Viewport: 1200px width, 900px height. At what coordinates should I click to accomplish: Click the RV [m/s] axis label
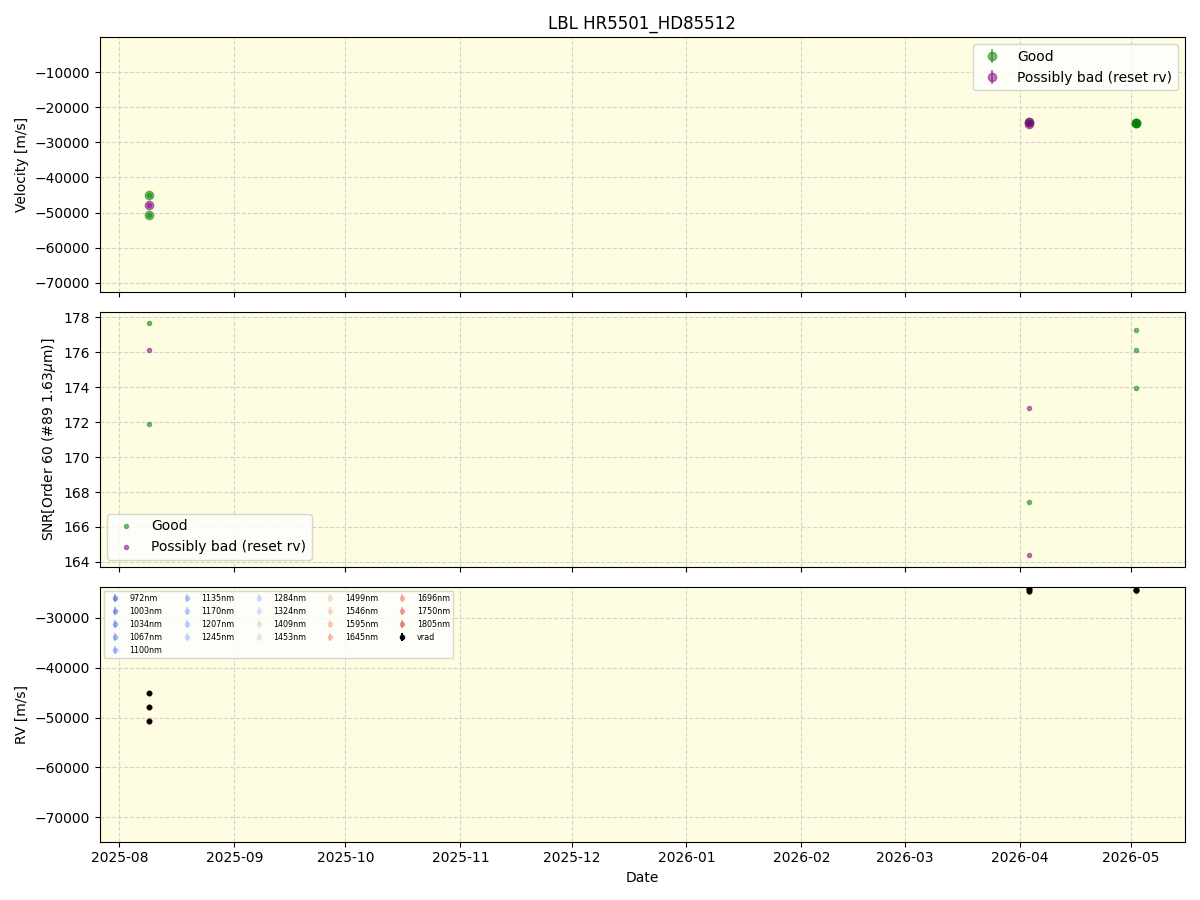coord(21,714)
